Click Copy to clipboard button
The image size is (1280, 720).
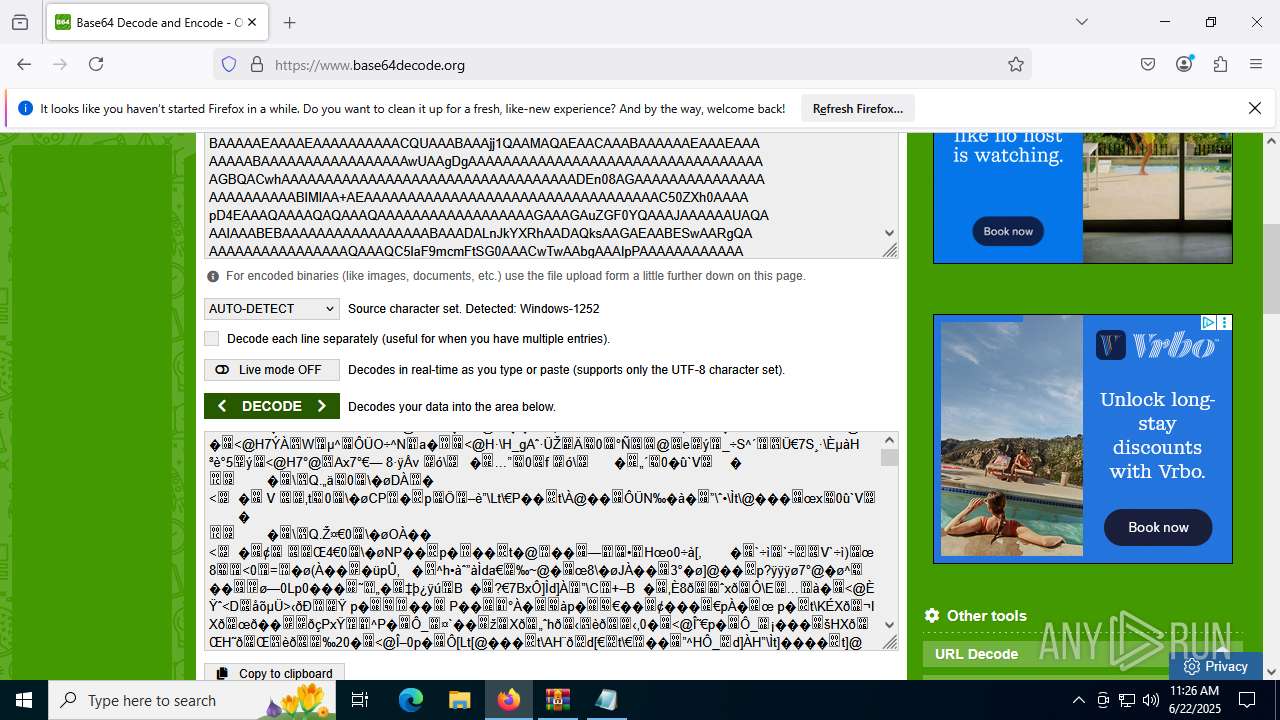click(275, 673)
